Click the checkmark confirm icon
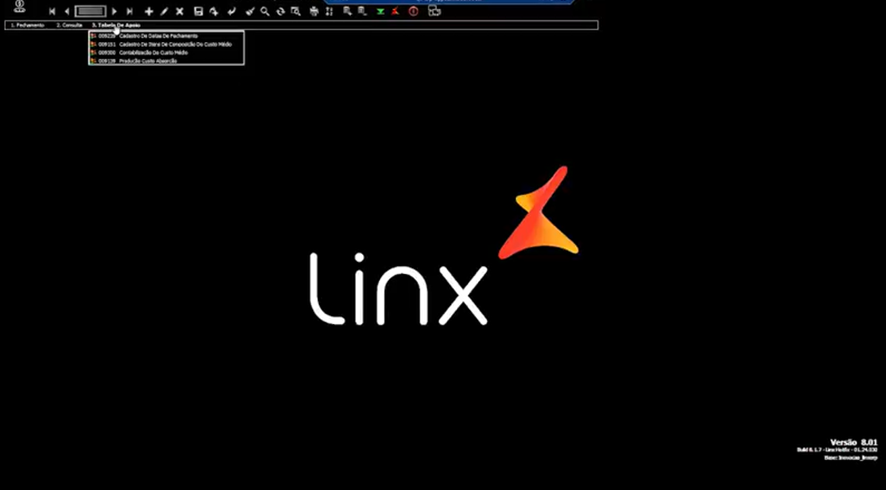Viewport: 886px width, 490px height. 232,11
